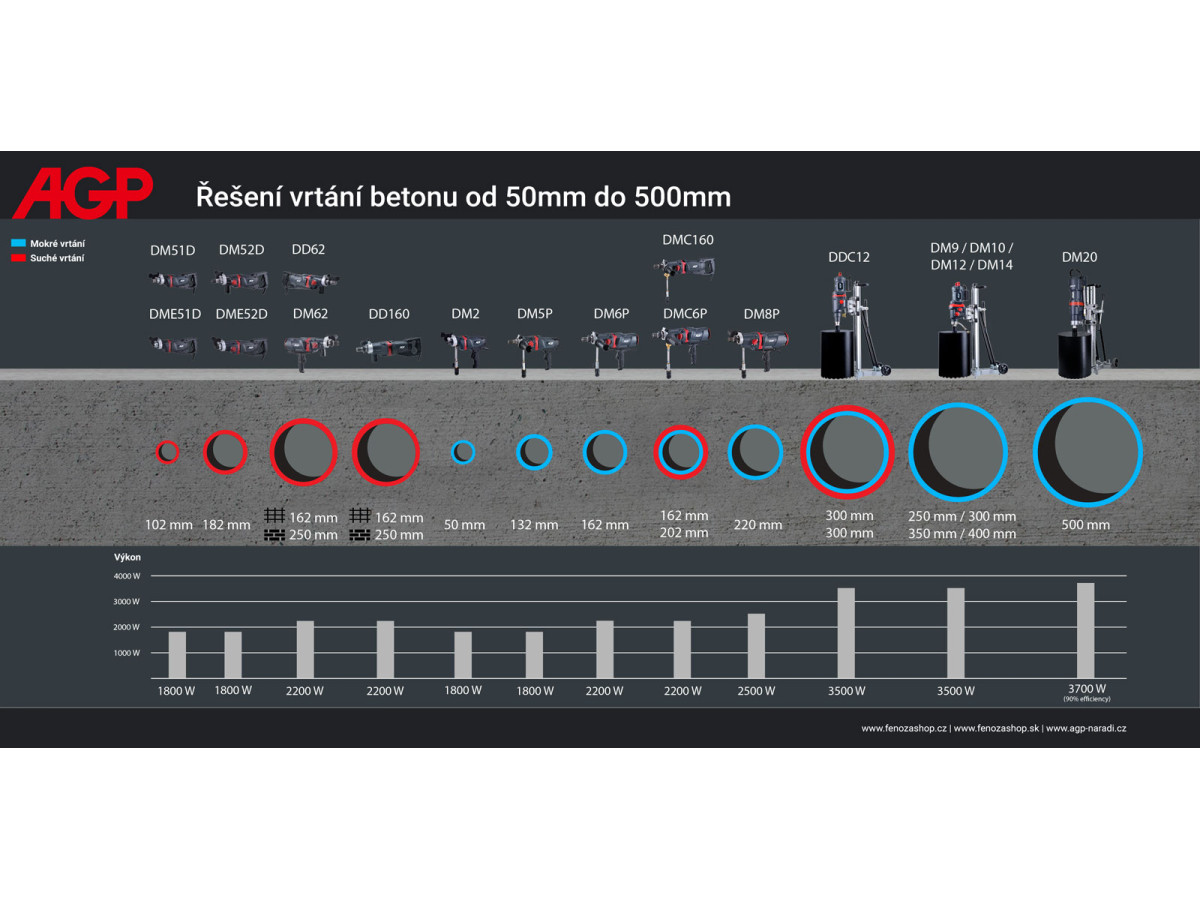Select the small blue 50 mm hole circle

pos(462,452)
